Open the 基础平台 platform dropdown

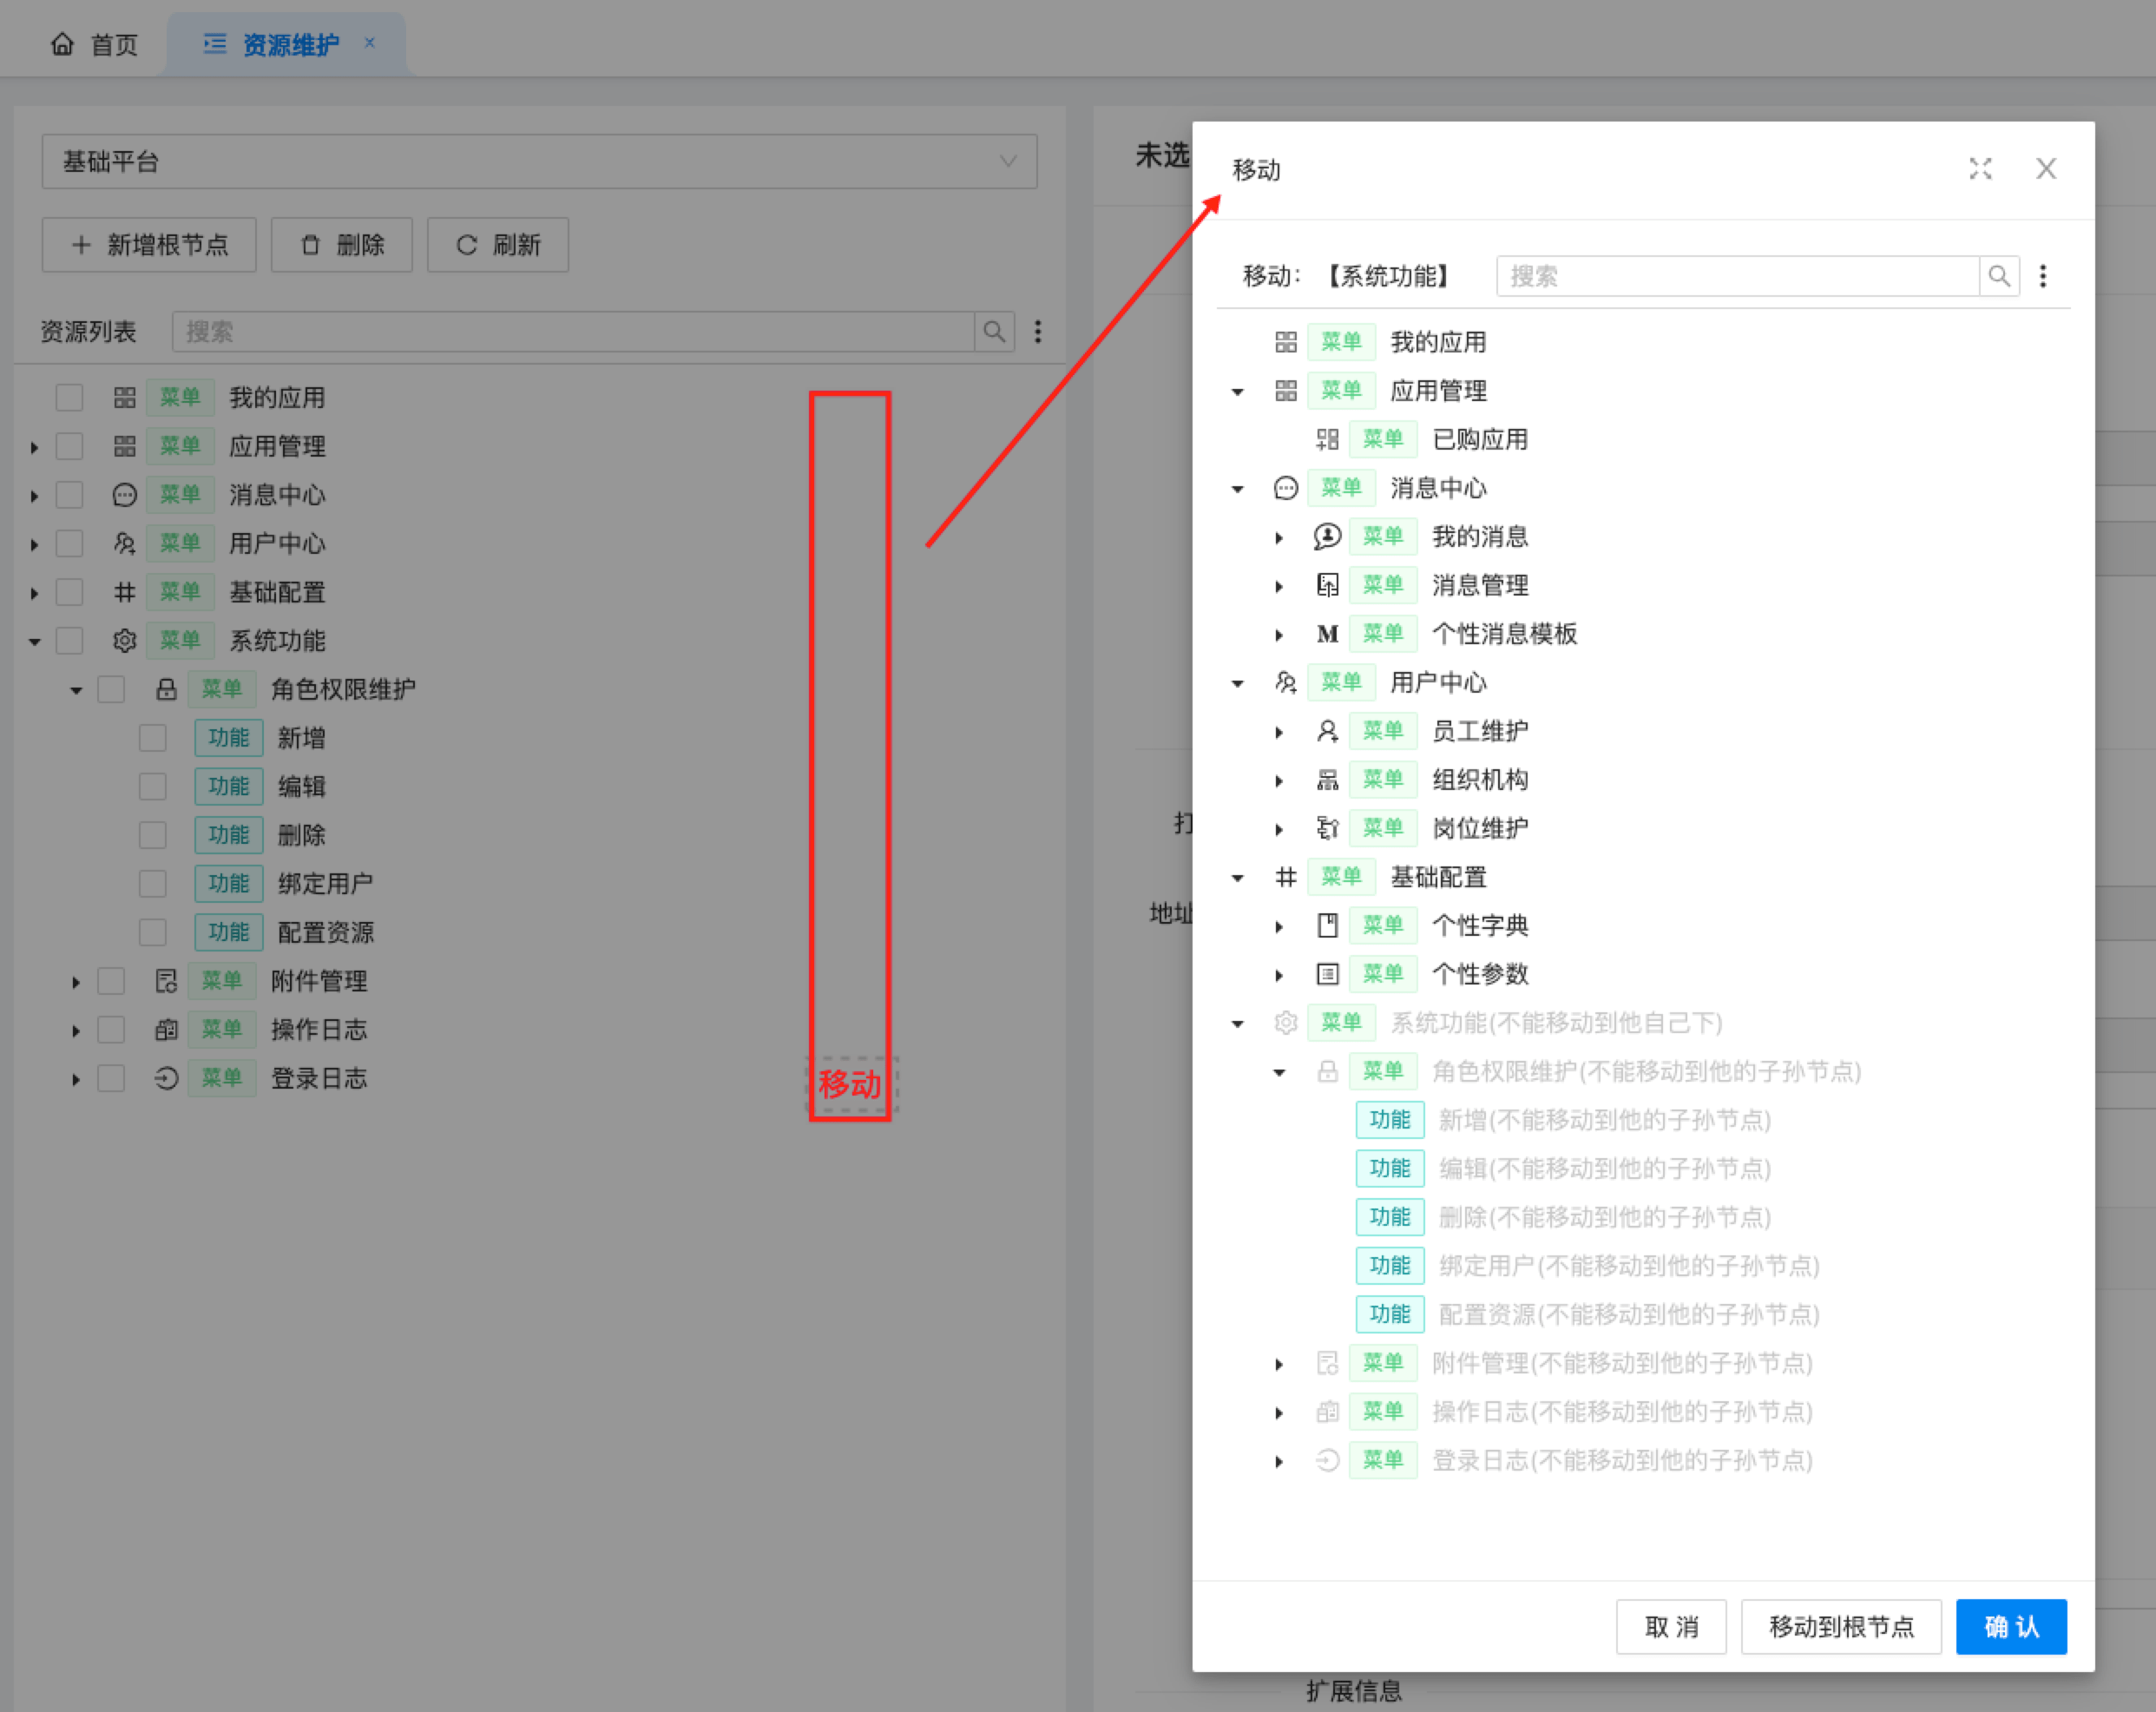tap(539, 162)
